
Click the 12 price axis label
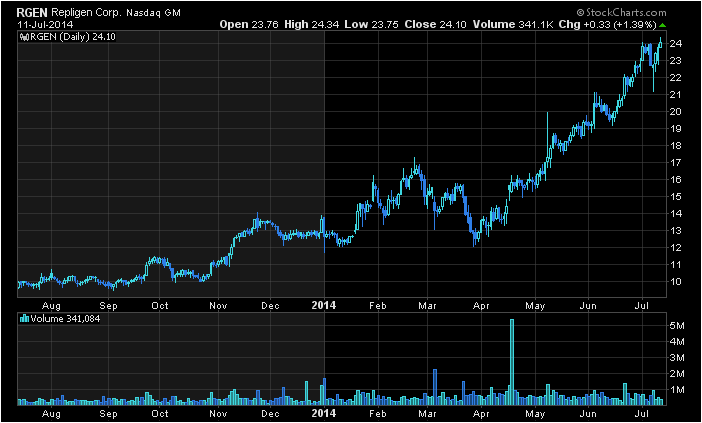click(676, 248)
